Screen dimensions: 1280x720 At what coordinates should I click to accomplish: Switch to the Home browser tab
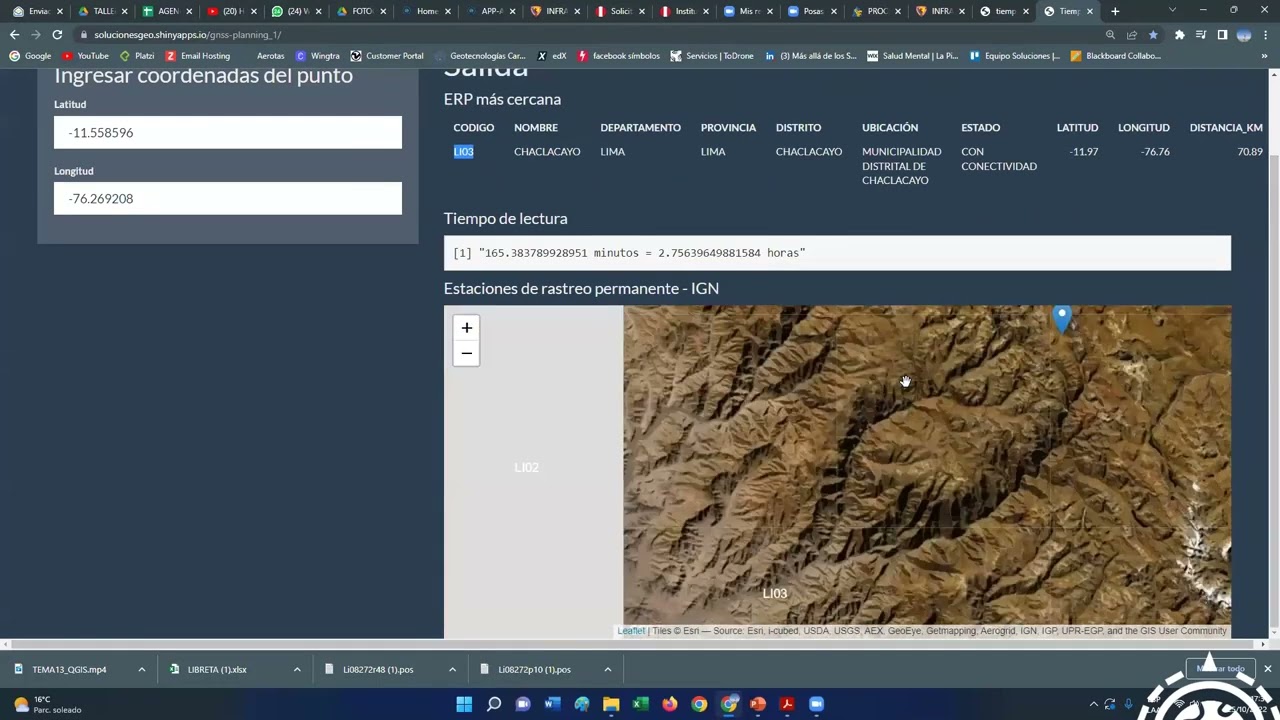pos(426,11)
